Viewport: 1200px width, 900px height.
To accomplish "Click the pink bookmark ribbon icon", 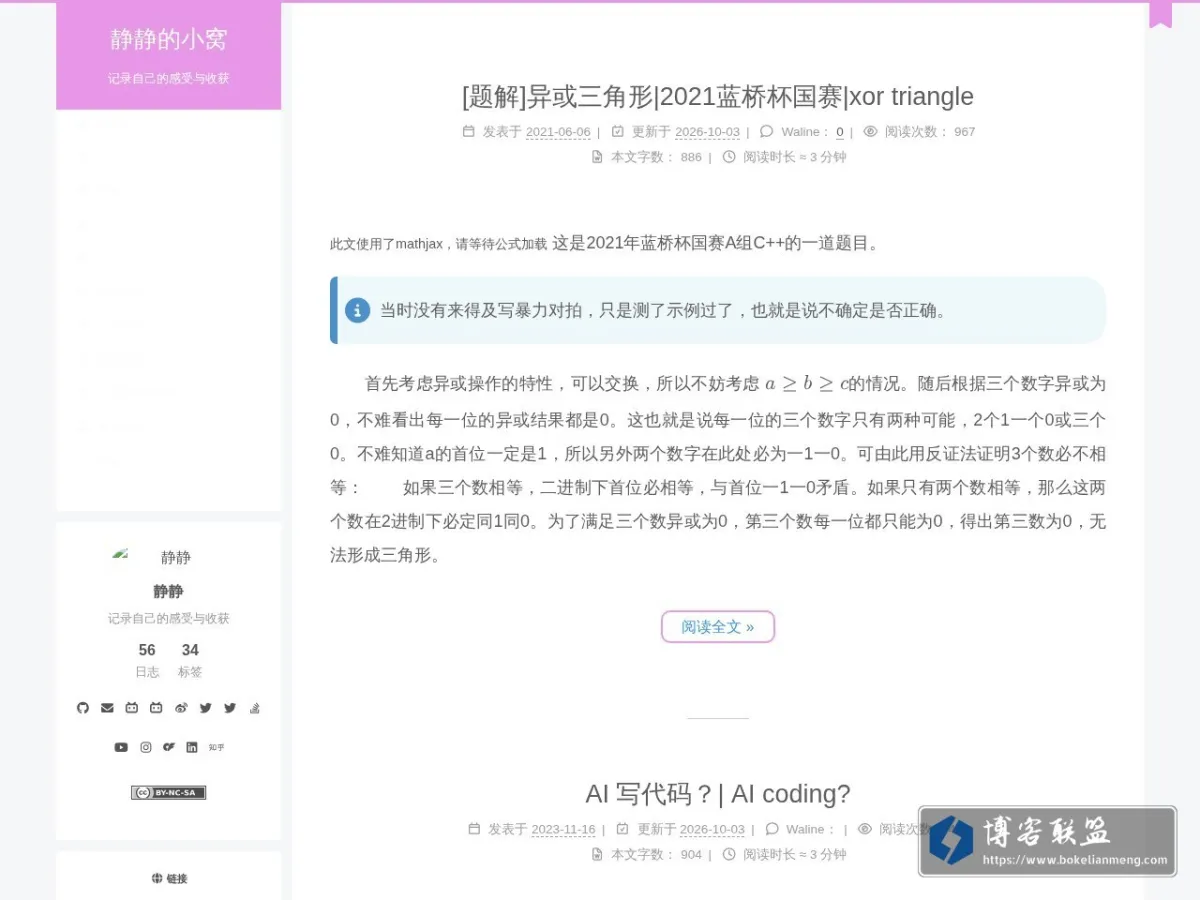I will coord(1160,15).
